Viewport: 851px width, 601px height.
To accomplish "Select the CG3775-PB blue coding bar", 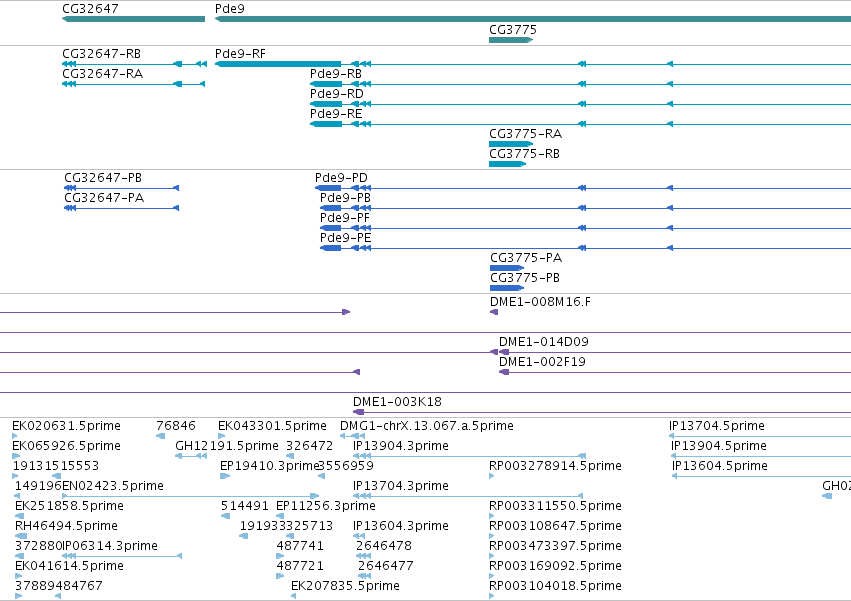I will pos(507,288).
